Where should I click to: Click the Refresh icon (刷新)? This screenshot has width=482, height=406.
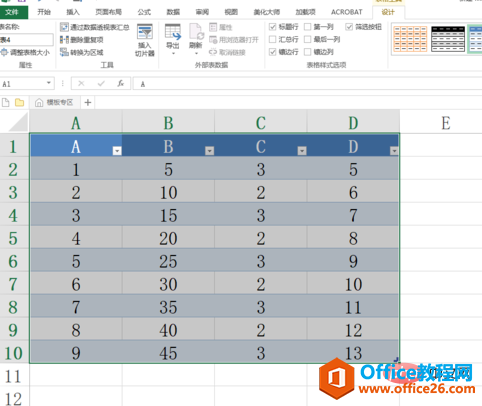[x=196, y=32]
